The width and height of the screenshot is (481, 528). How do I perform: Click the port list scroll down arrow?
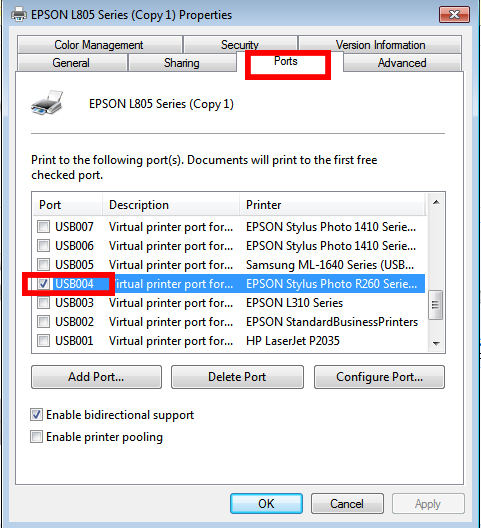436,343
